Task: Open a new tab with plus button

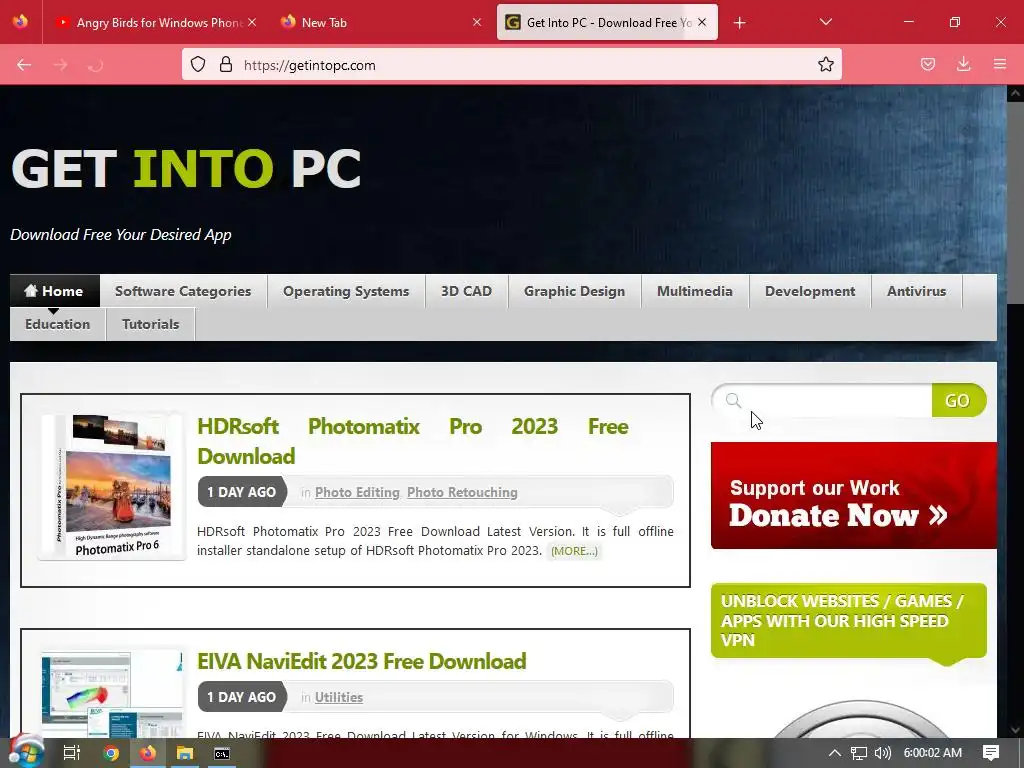Action: (x=739, y=23)
